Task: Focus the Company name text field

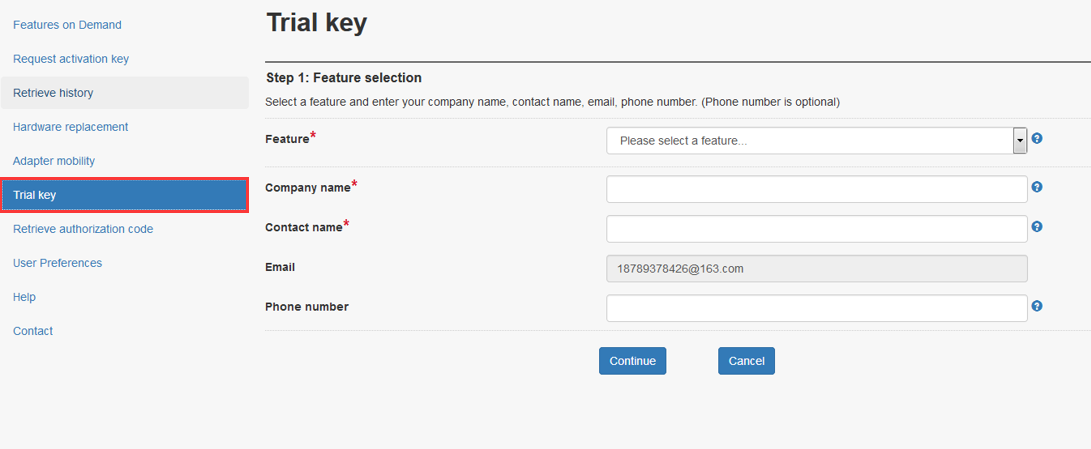Action: [816, 189]
